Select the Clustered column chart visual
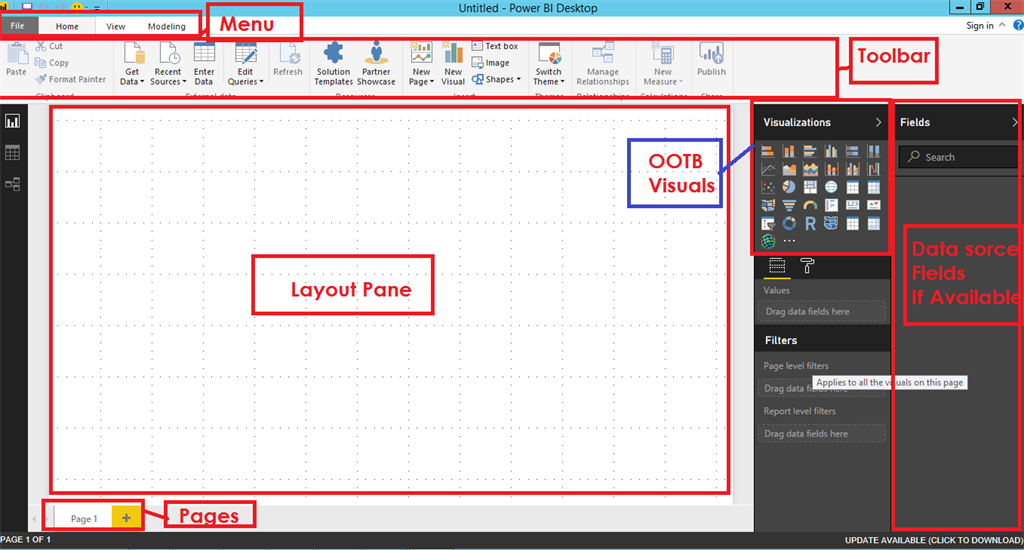 click(x=831, y=152)
